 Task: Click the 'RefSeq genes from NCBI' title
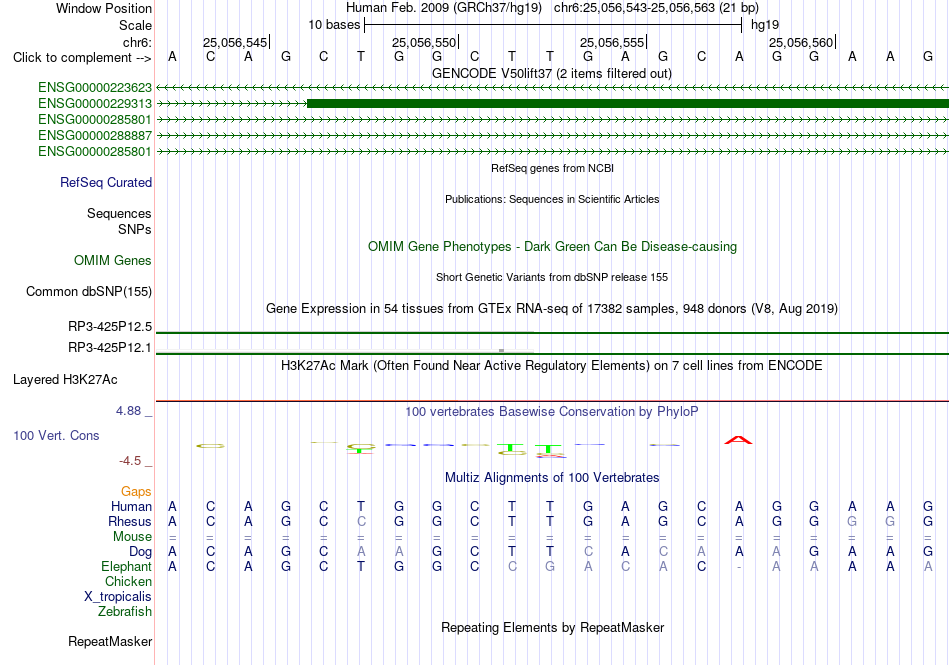(x=553, y=168)
